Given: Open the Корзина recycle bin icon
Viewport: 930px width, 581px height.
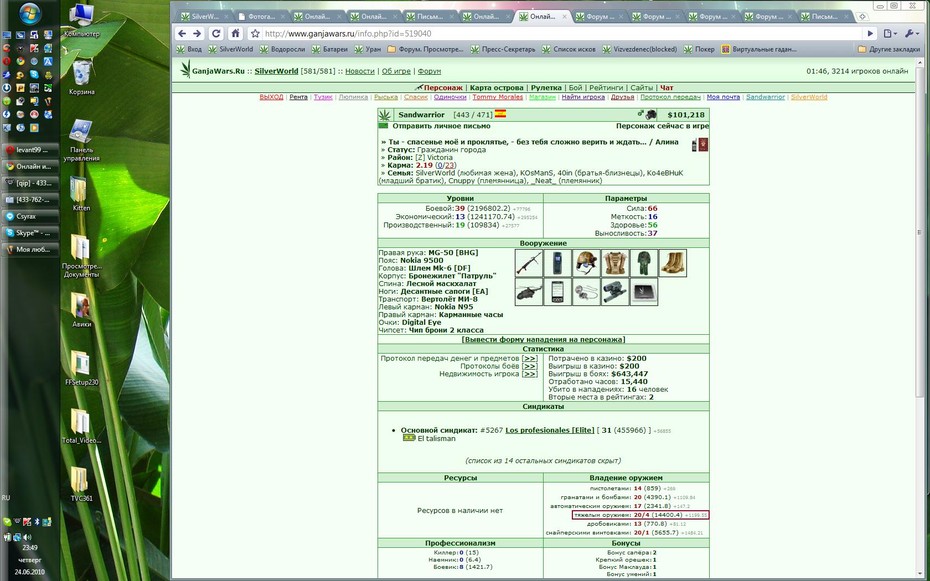Looking at the screenshot, I should [x=82, y=78].
